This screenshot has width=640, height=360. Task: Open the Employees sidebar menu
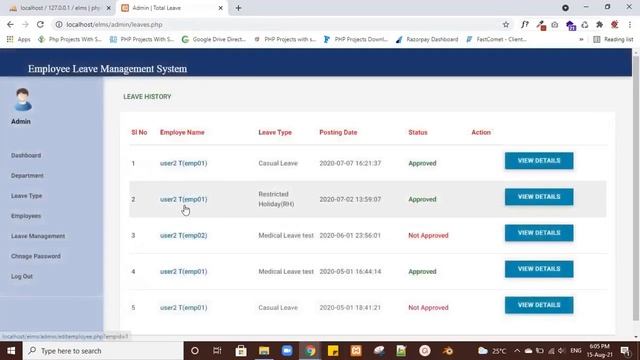click(26, 216)
